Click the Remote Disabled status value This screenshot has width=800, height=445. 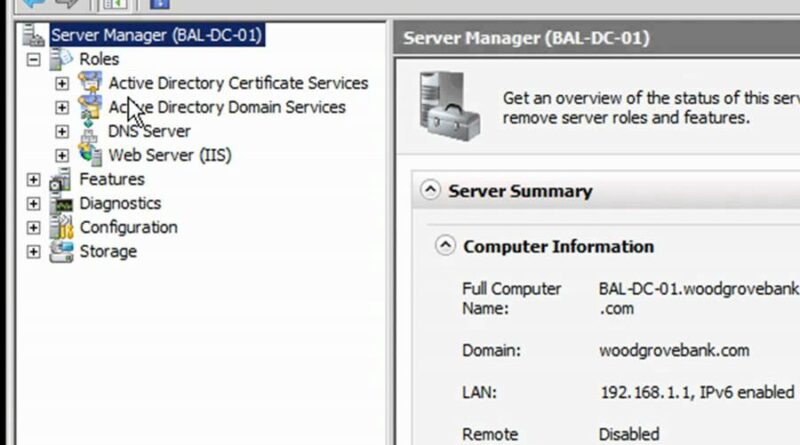(629, 434)
